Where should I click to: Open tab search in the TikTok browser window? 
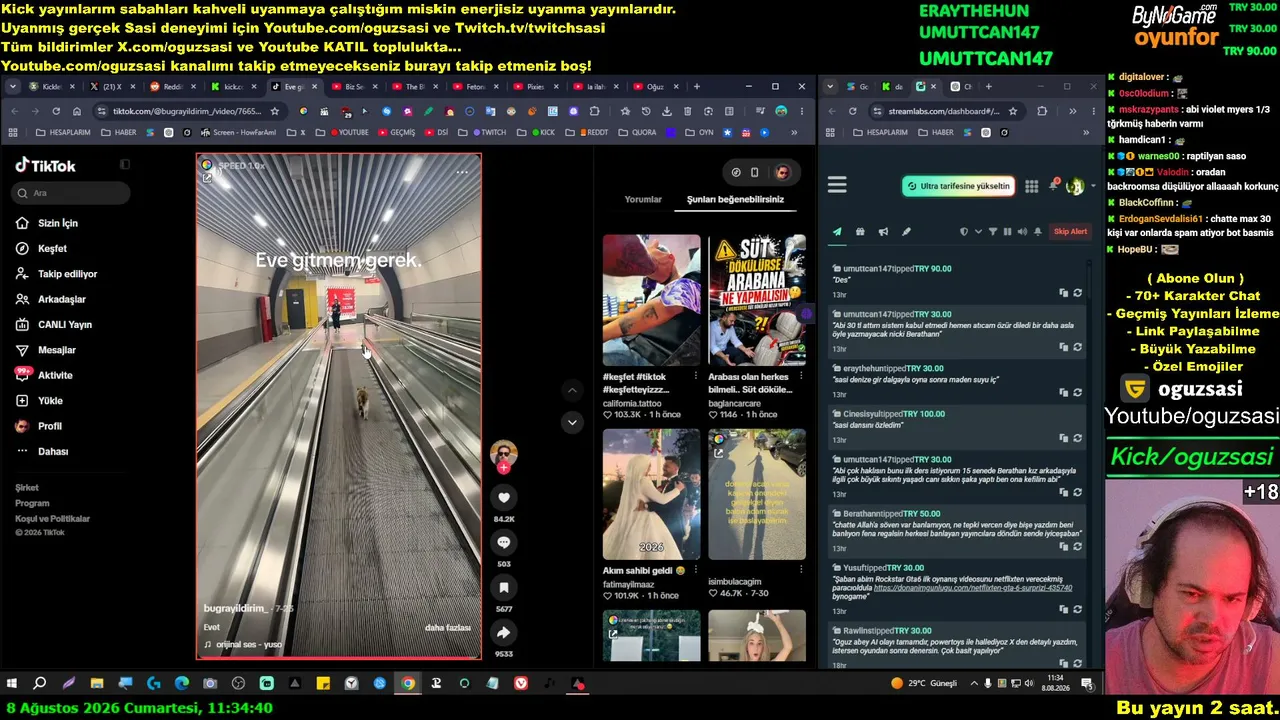tap(13, 87)
